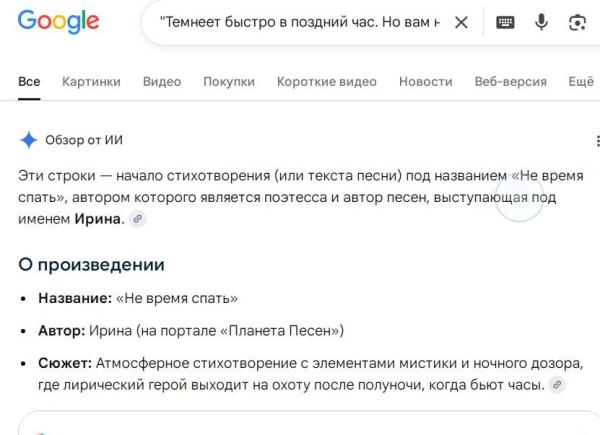Open the Покупки tab

pos(229,81)
